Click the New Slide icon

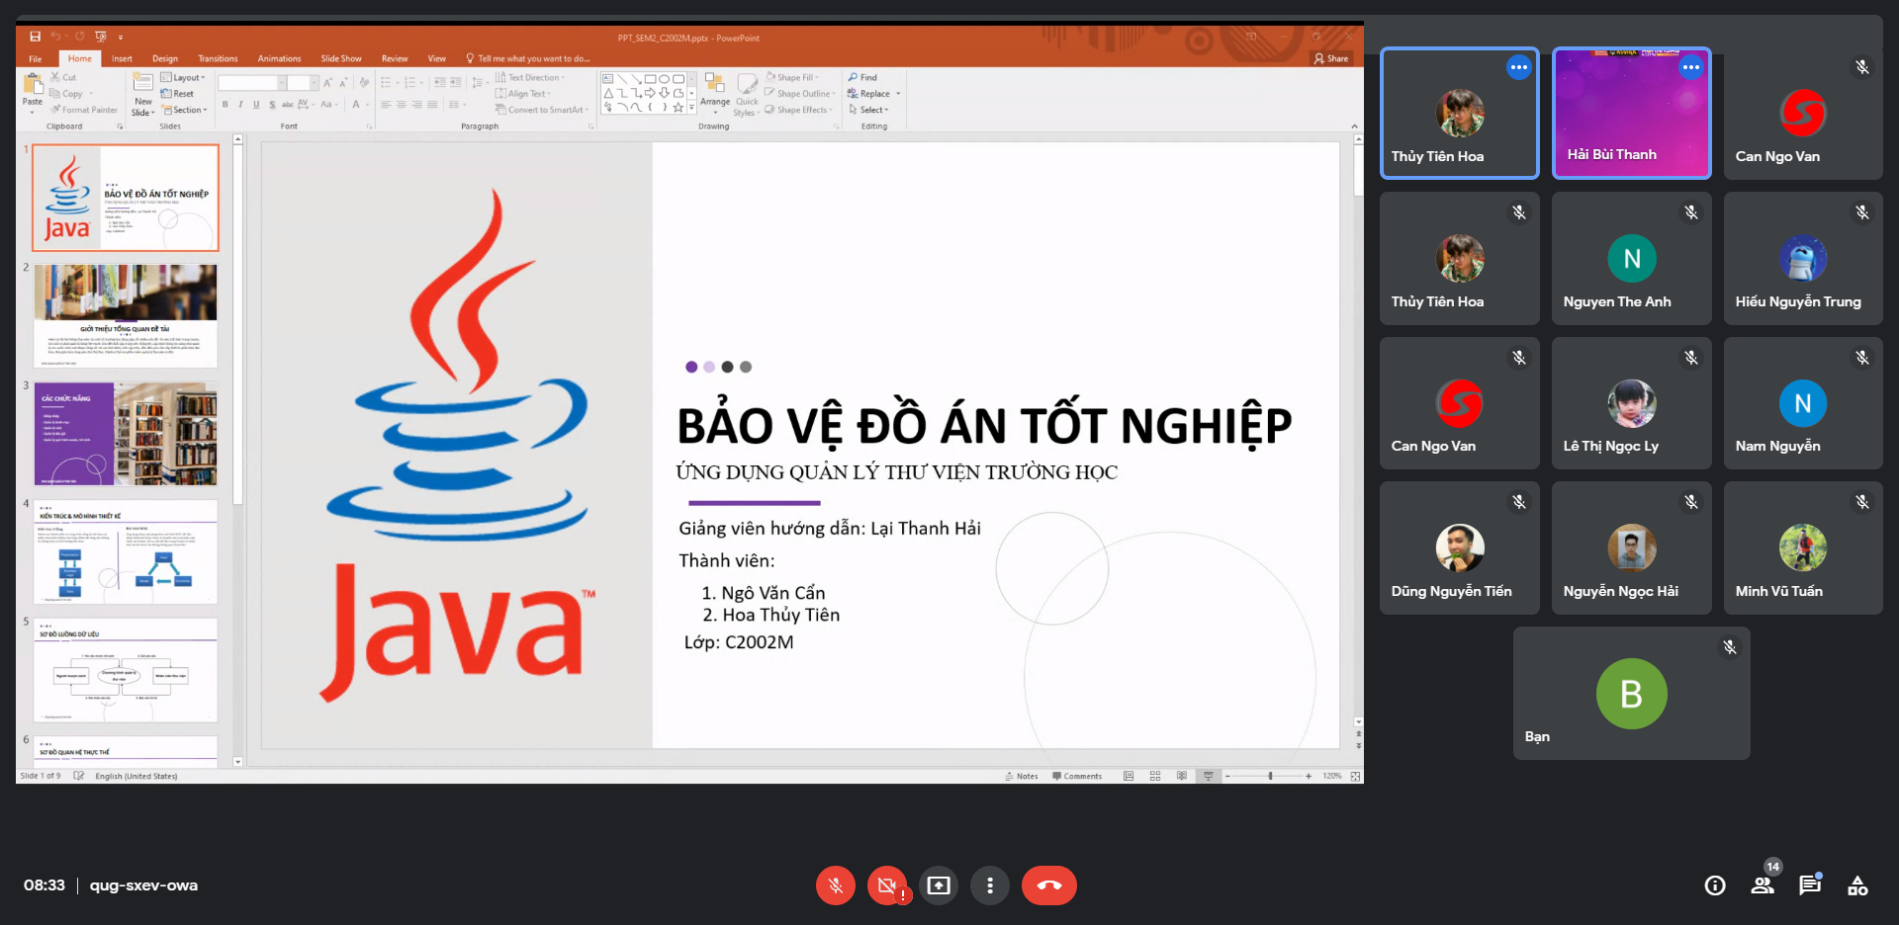point(143,83)
